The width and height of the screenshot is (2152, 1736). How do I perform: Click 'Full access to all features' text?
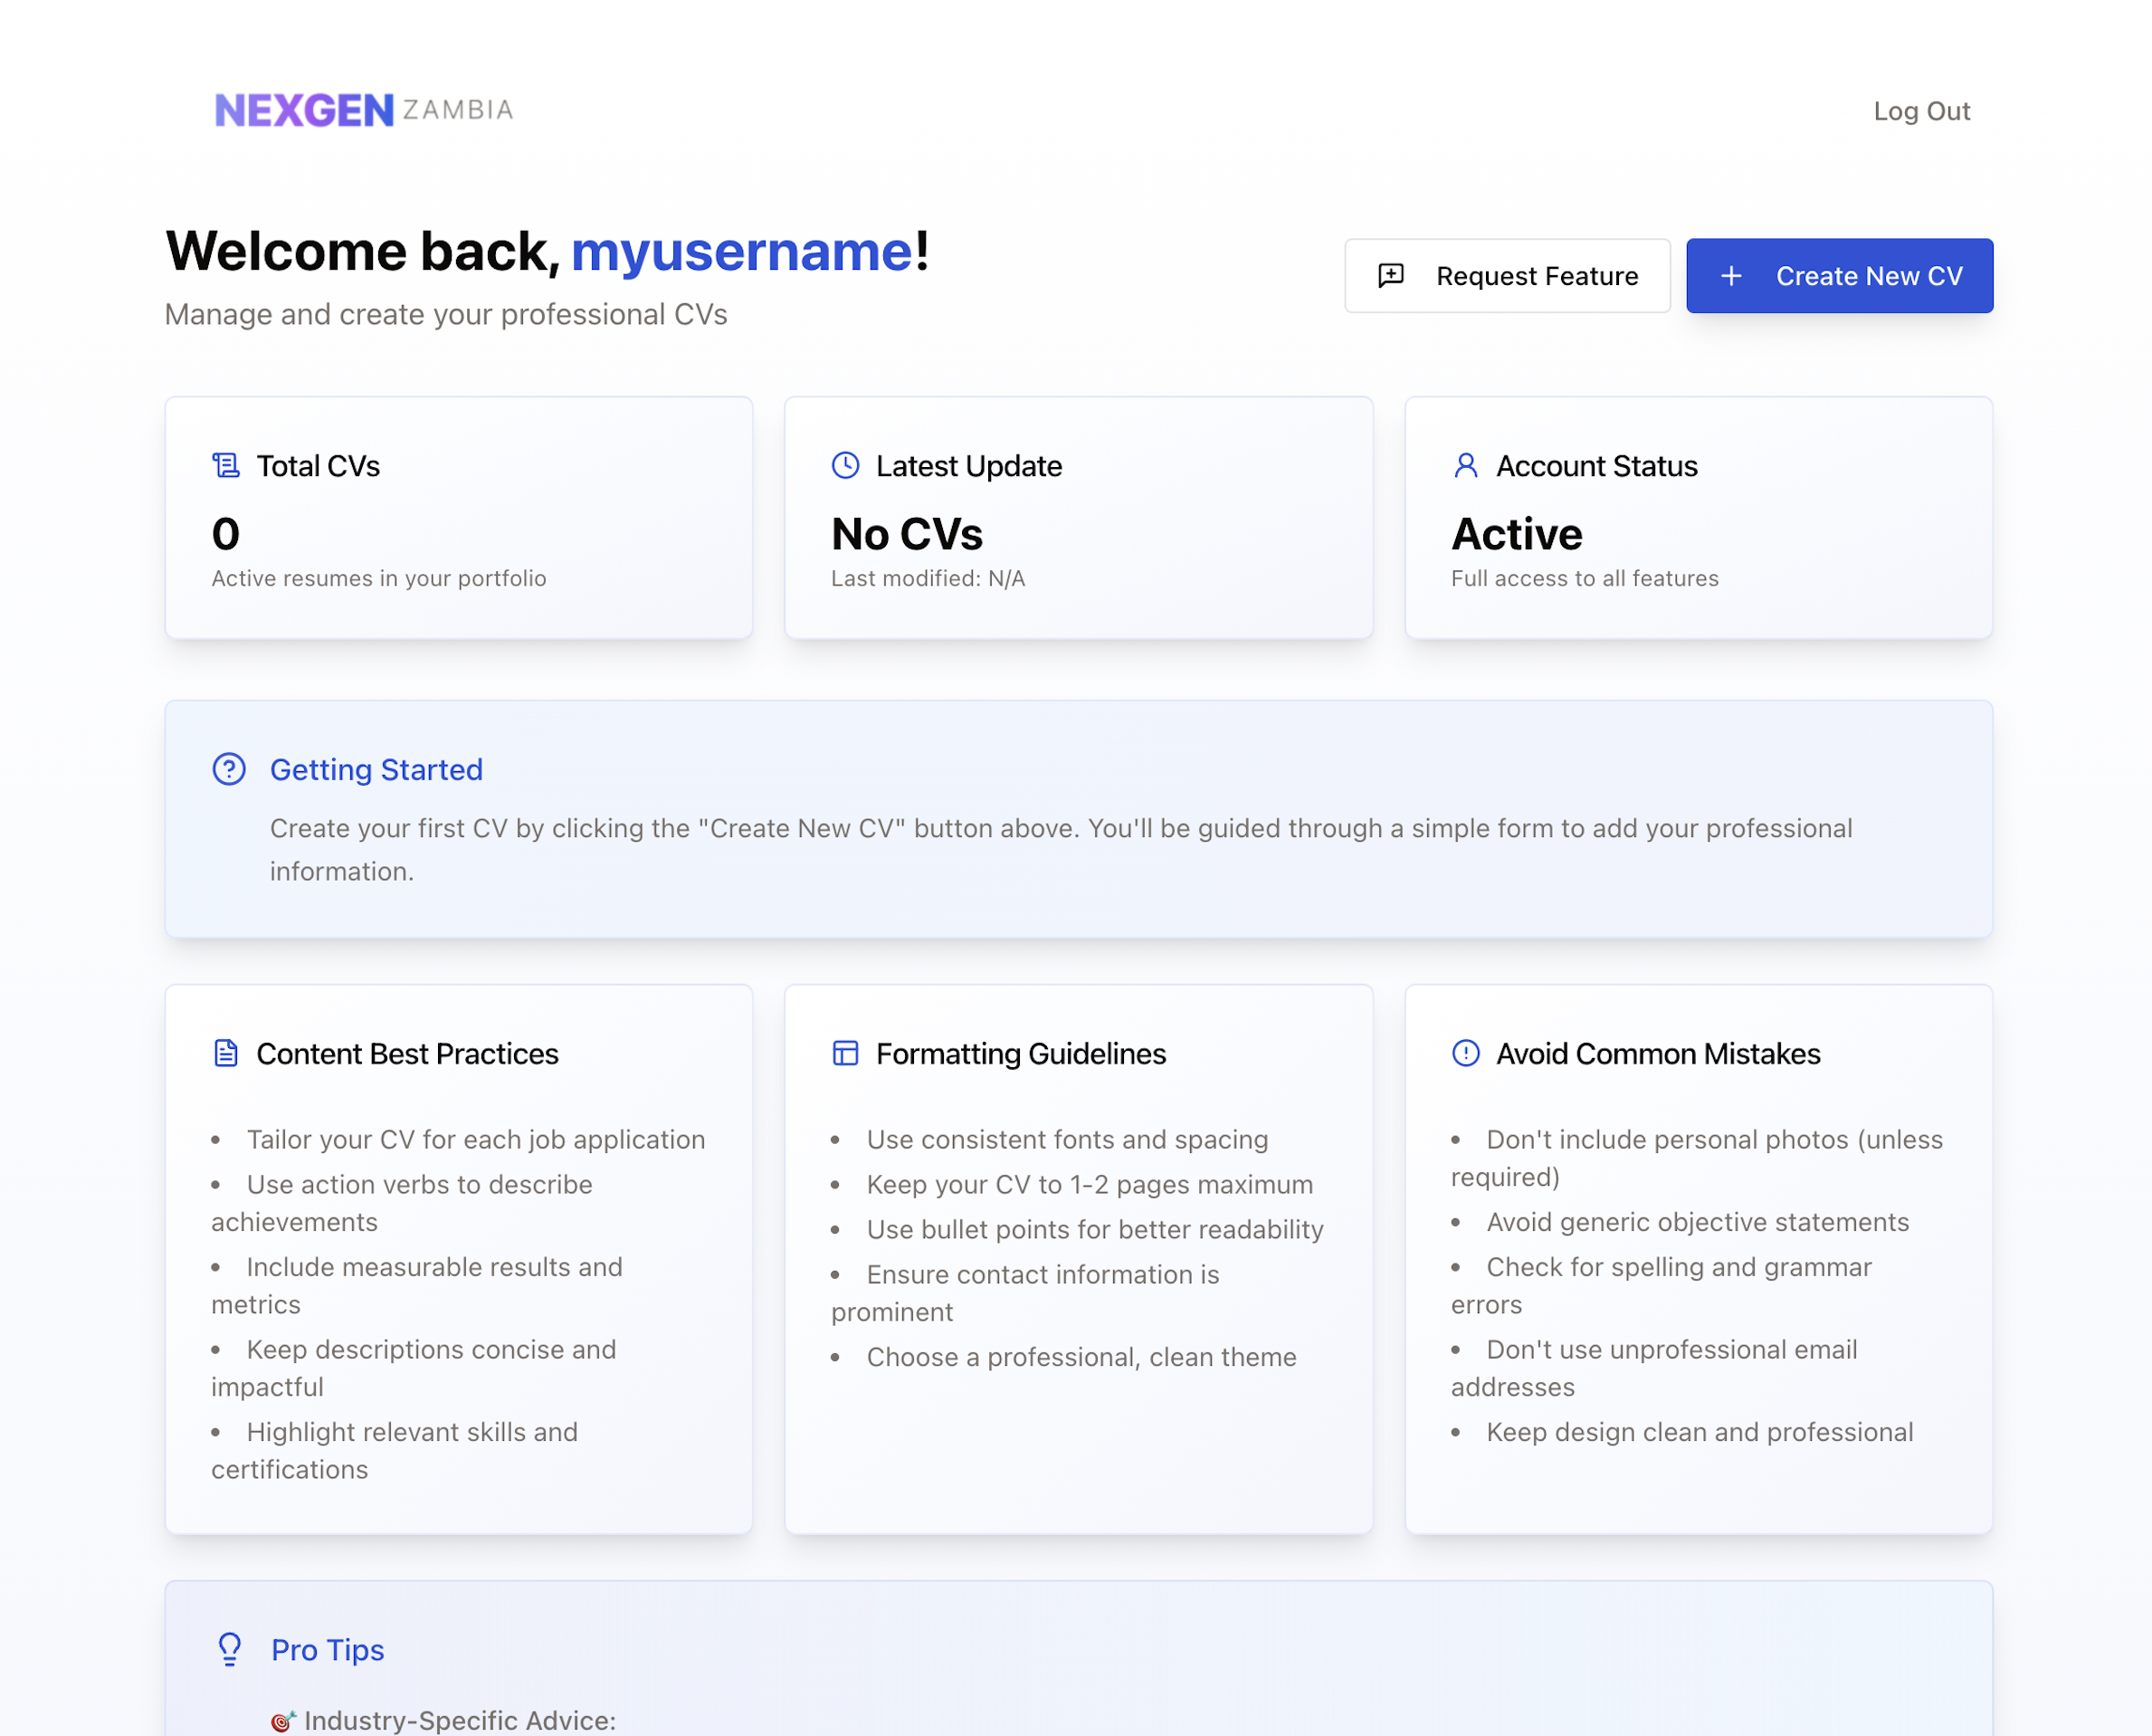[x=1585, y=578]
